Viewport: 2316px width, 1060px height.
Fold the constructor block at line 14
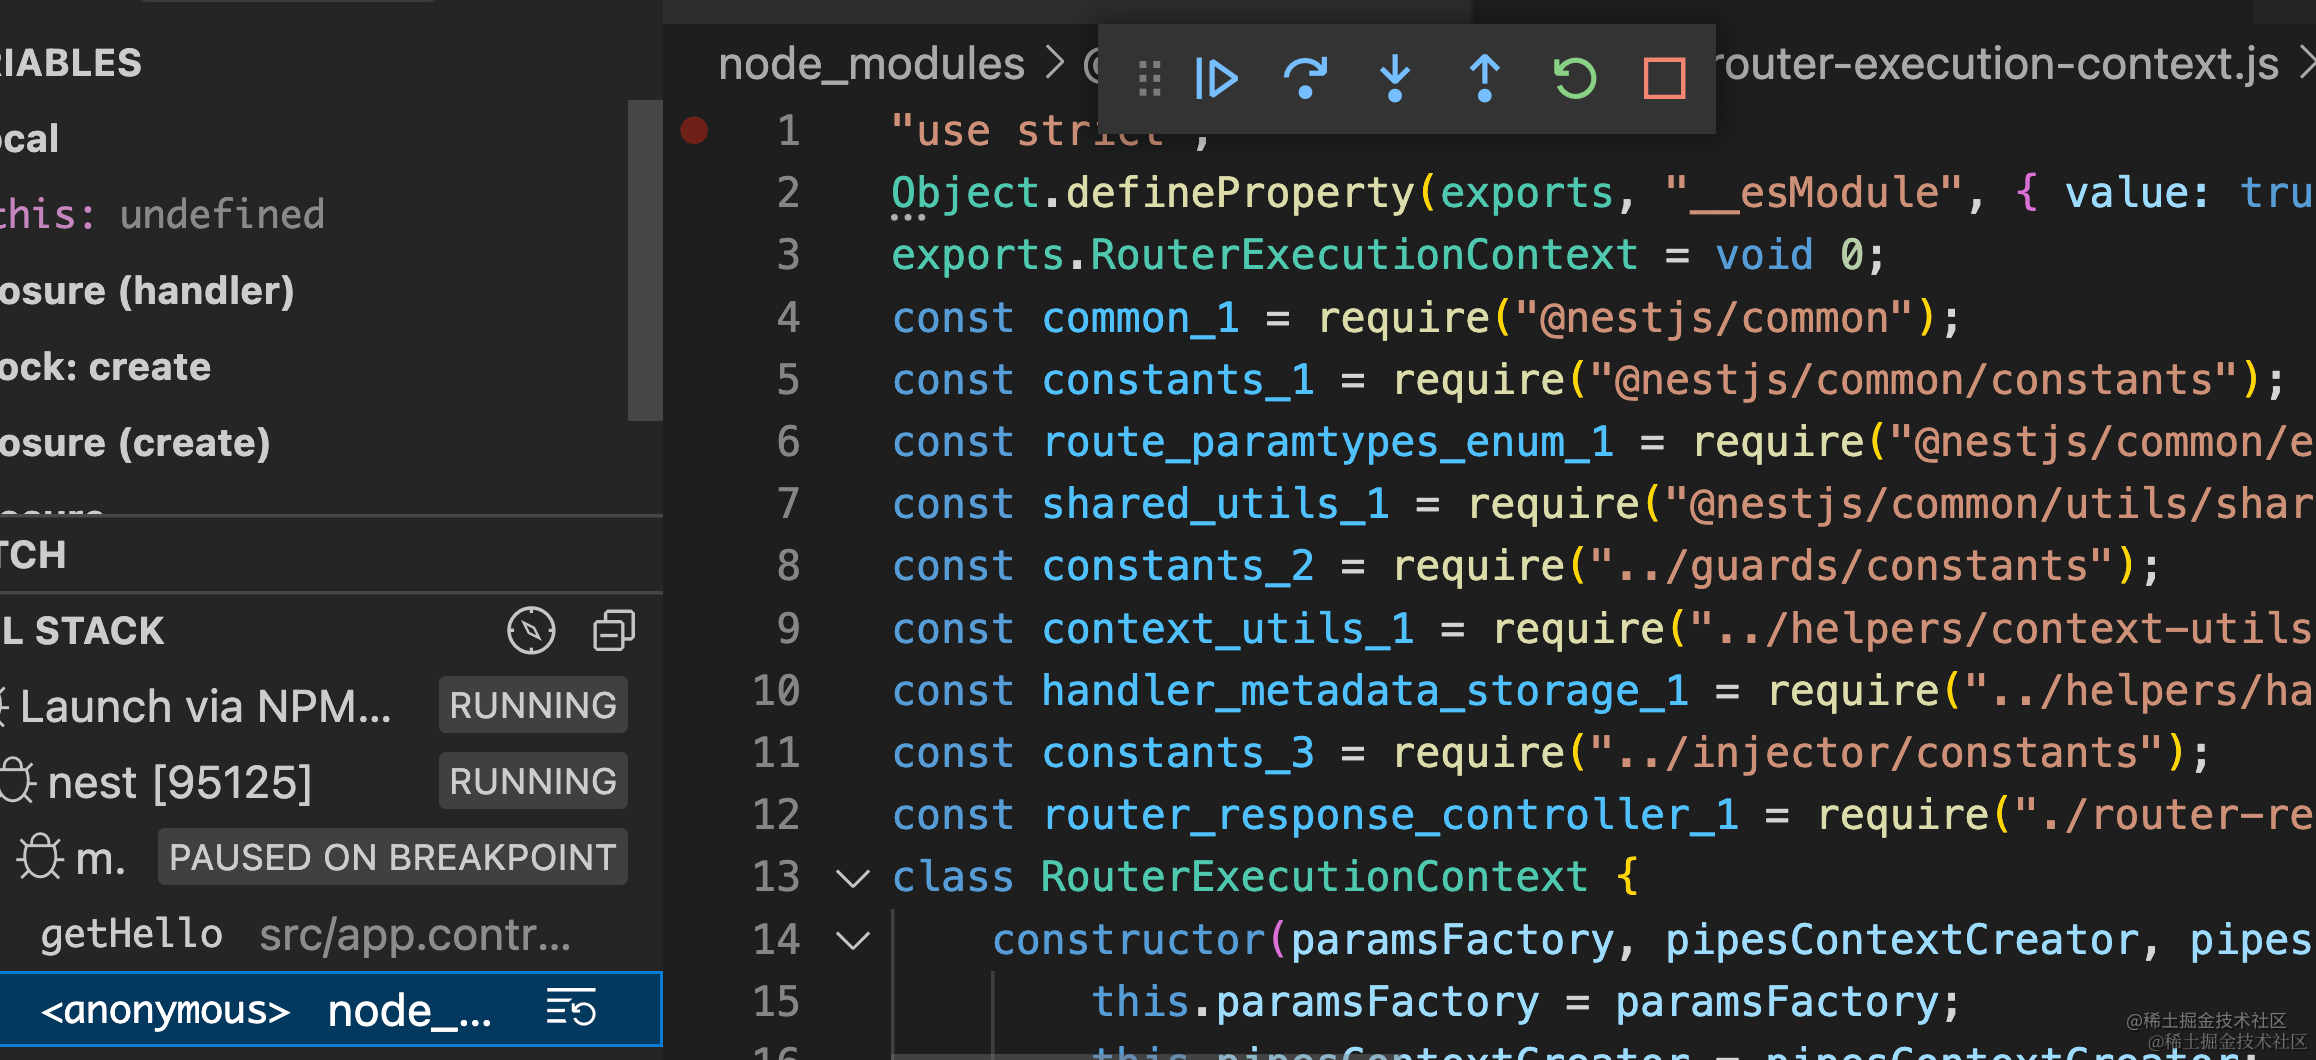coord(852,940)
